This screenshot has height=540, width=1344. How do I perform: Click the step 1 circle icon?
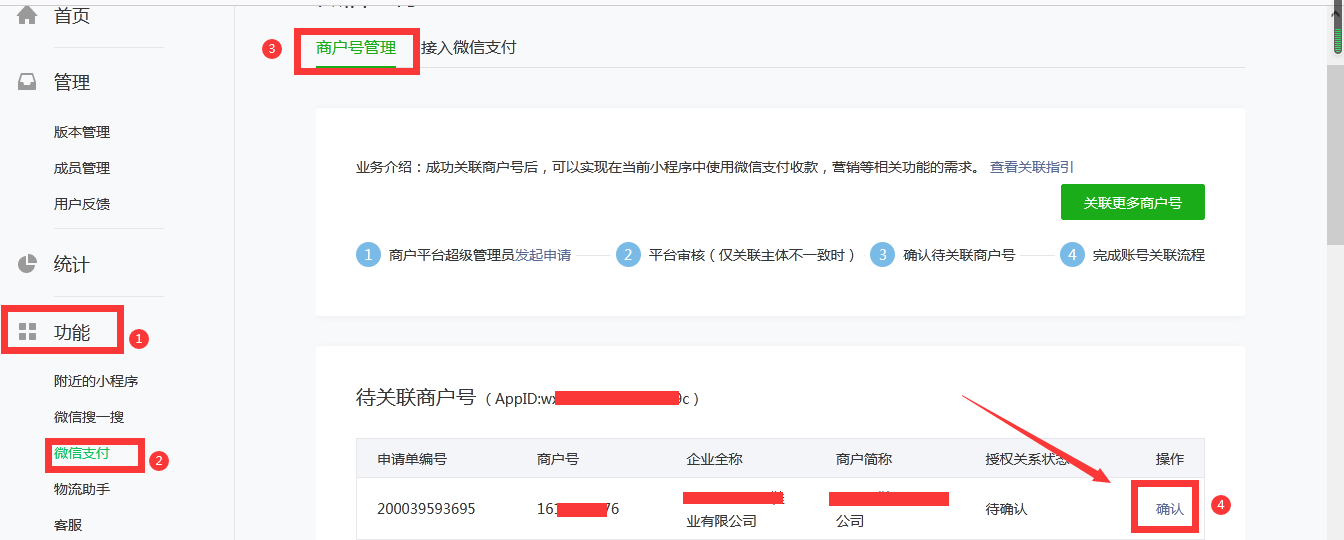coord(368,255)
